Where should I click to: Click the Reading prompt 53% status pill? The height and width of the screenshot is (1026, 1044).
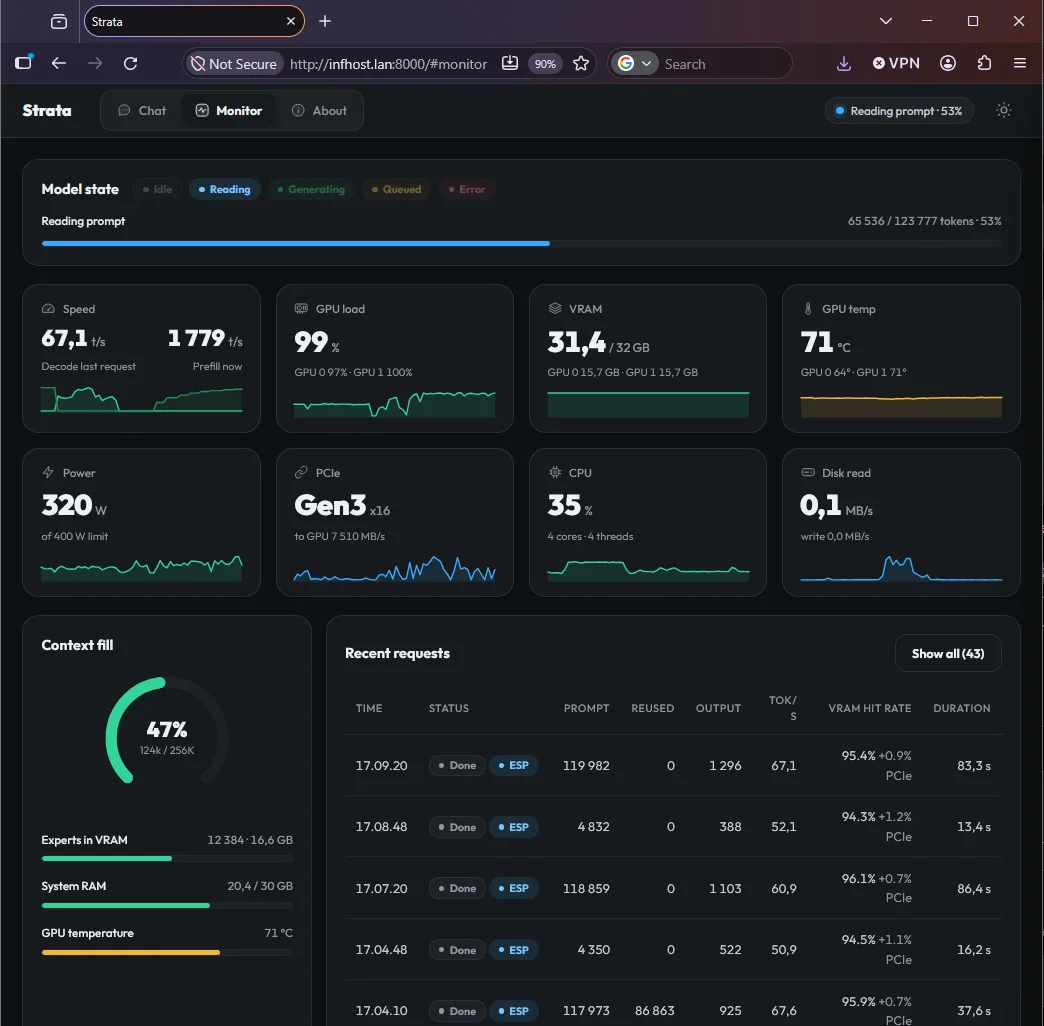(x=899, y=111)
